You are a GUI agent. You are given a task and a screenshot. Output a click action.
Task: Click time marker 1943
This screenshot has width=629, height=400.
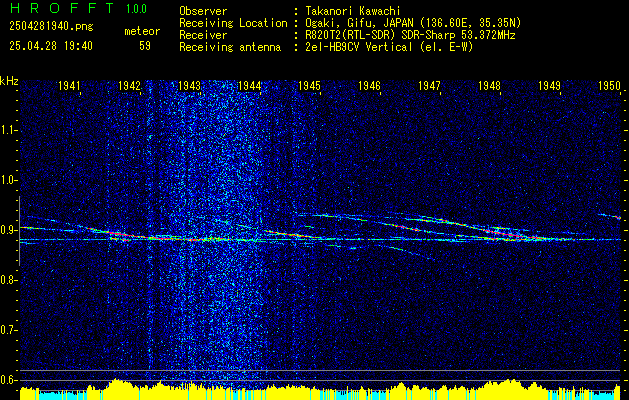point(189,85)
